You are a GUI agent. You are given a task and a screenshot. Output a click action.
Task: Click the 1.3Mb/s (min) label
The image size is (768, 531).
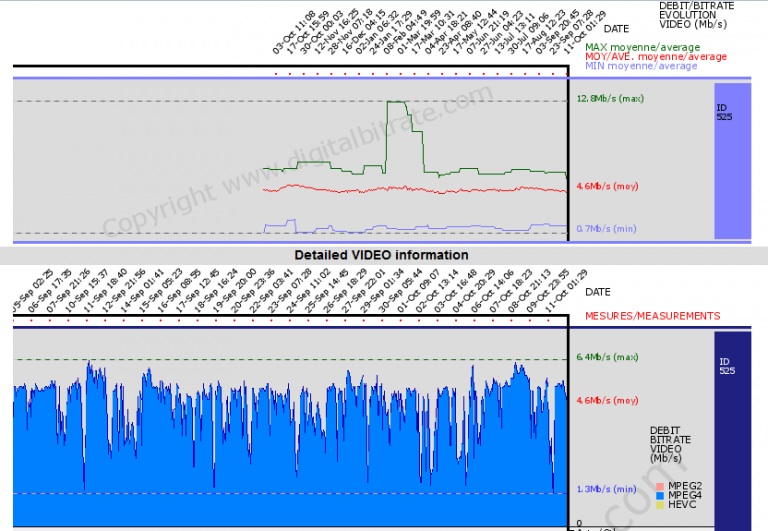click(606, 489)
